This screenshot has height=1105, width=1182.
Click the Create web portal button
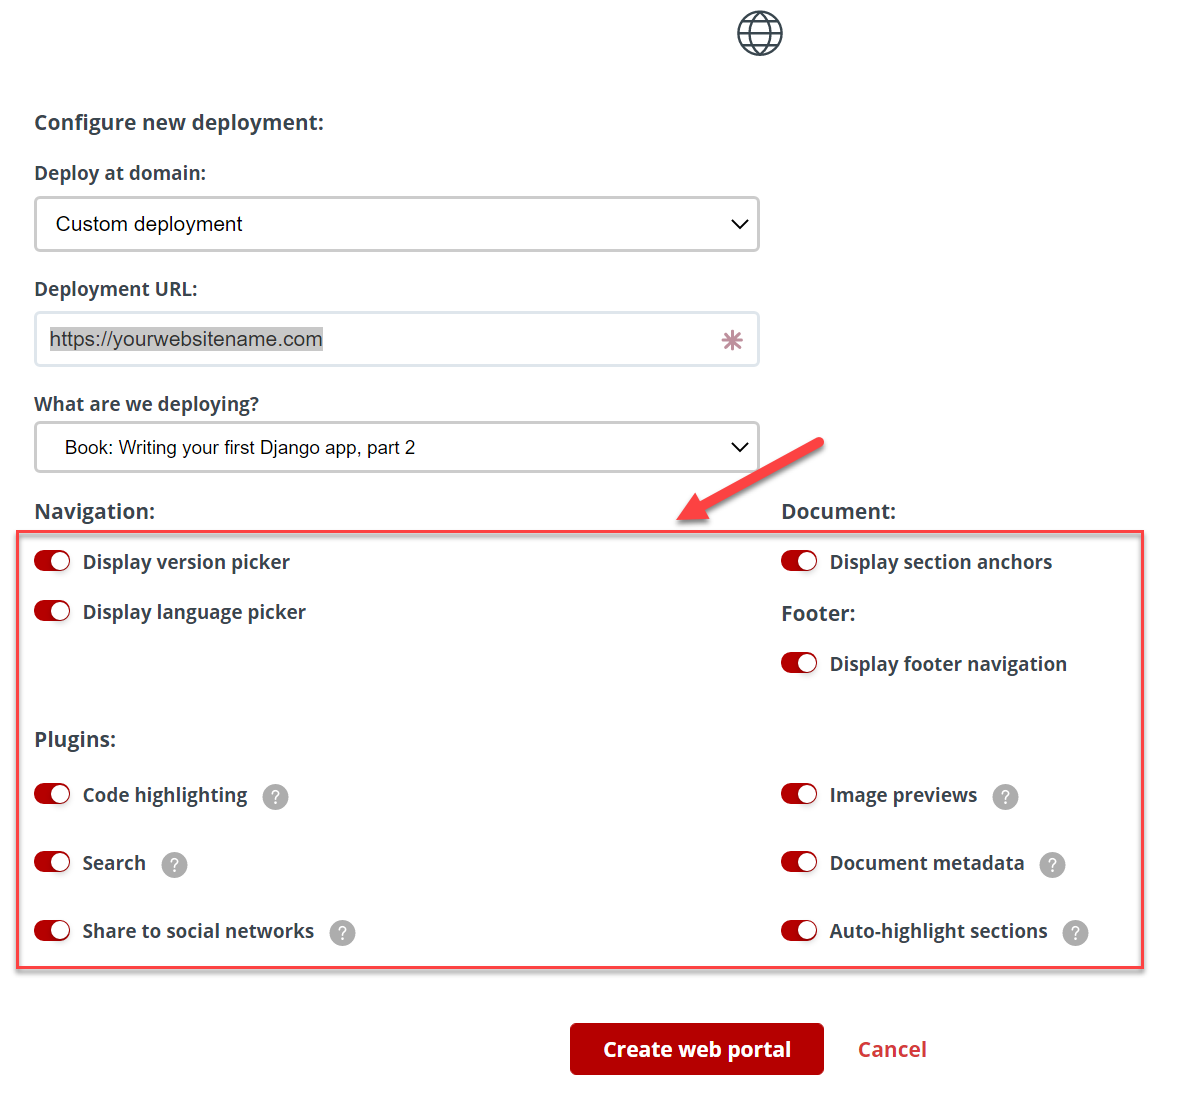pos(697,1048)
